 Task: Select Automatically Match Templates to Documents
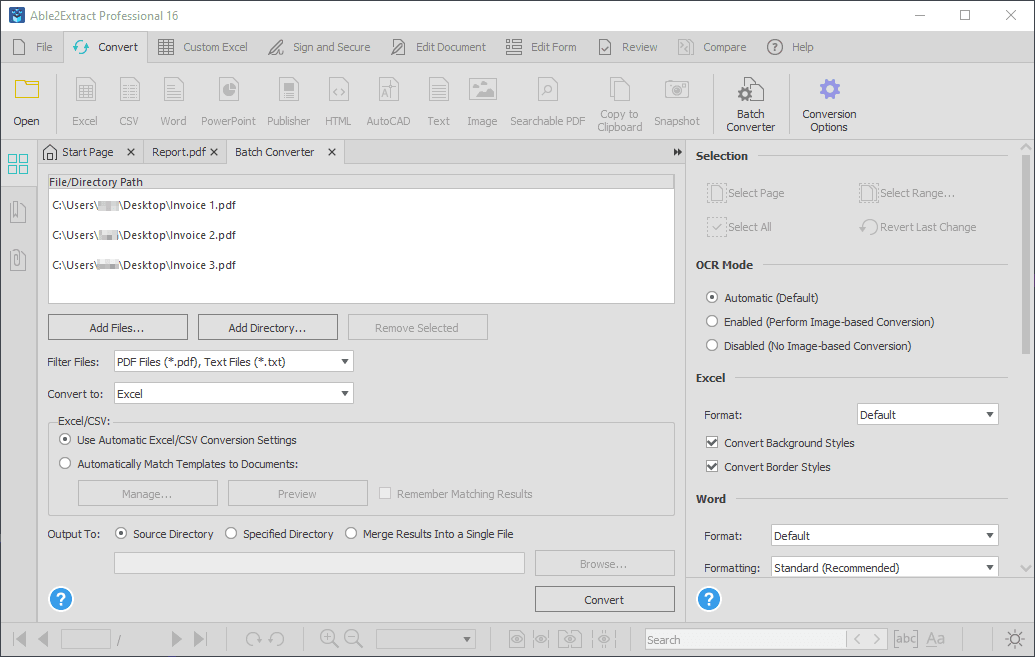[x=65, y=464]
